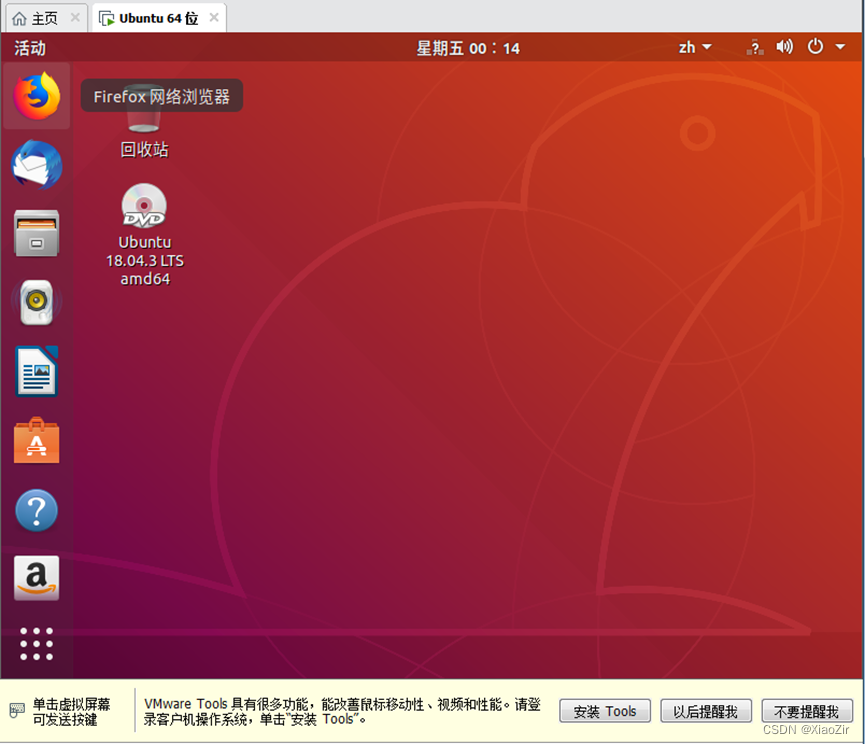Expand system menu arrow beside power icon
The height and width of the screenshot is (744, 865).
[x=840, y=47]
